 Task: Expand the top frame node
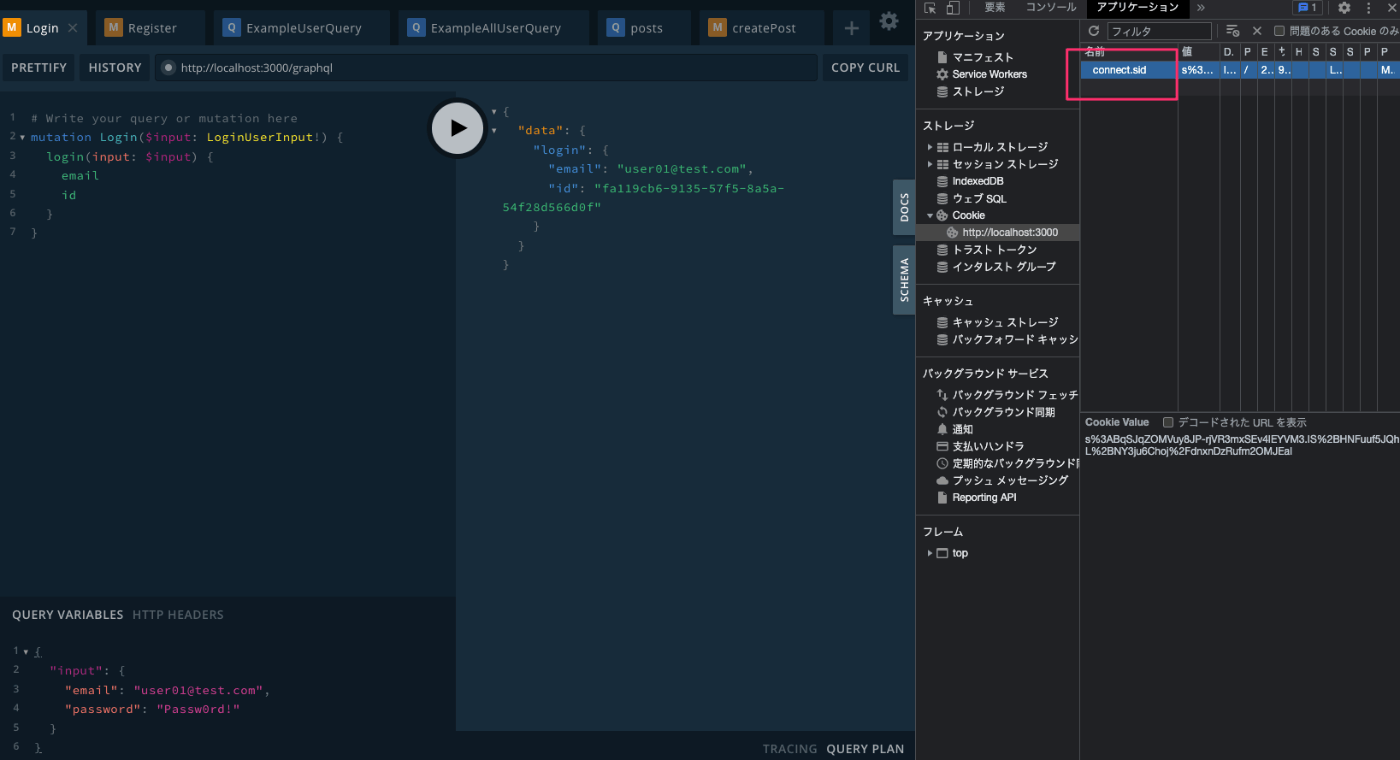(930, 553)
